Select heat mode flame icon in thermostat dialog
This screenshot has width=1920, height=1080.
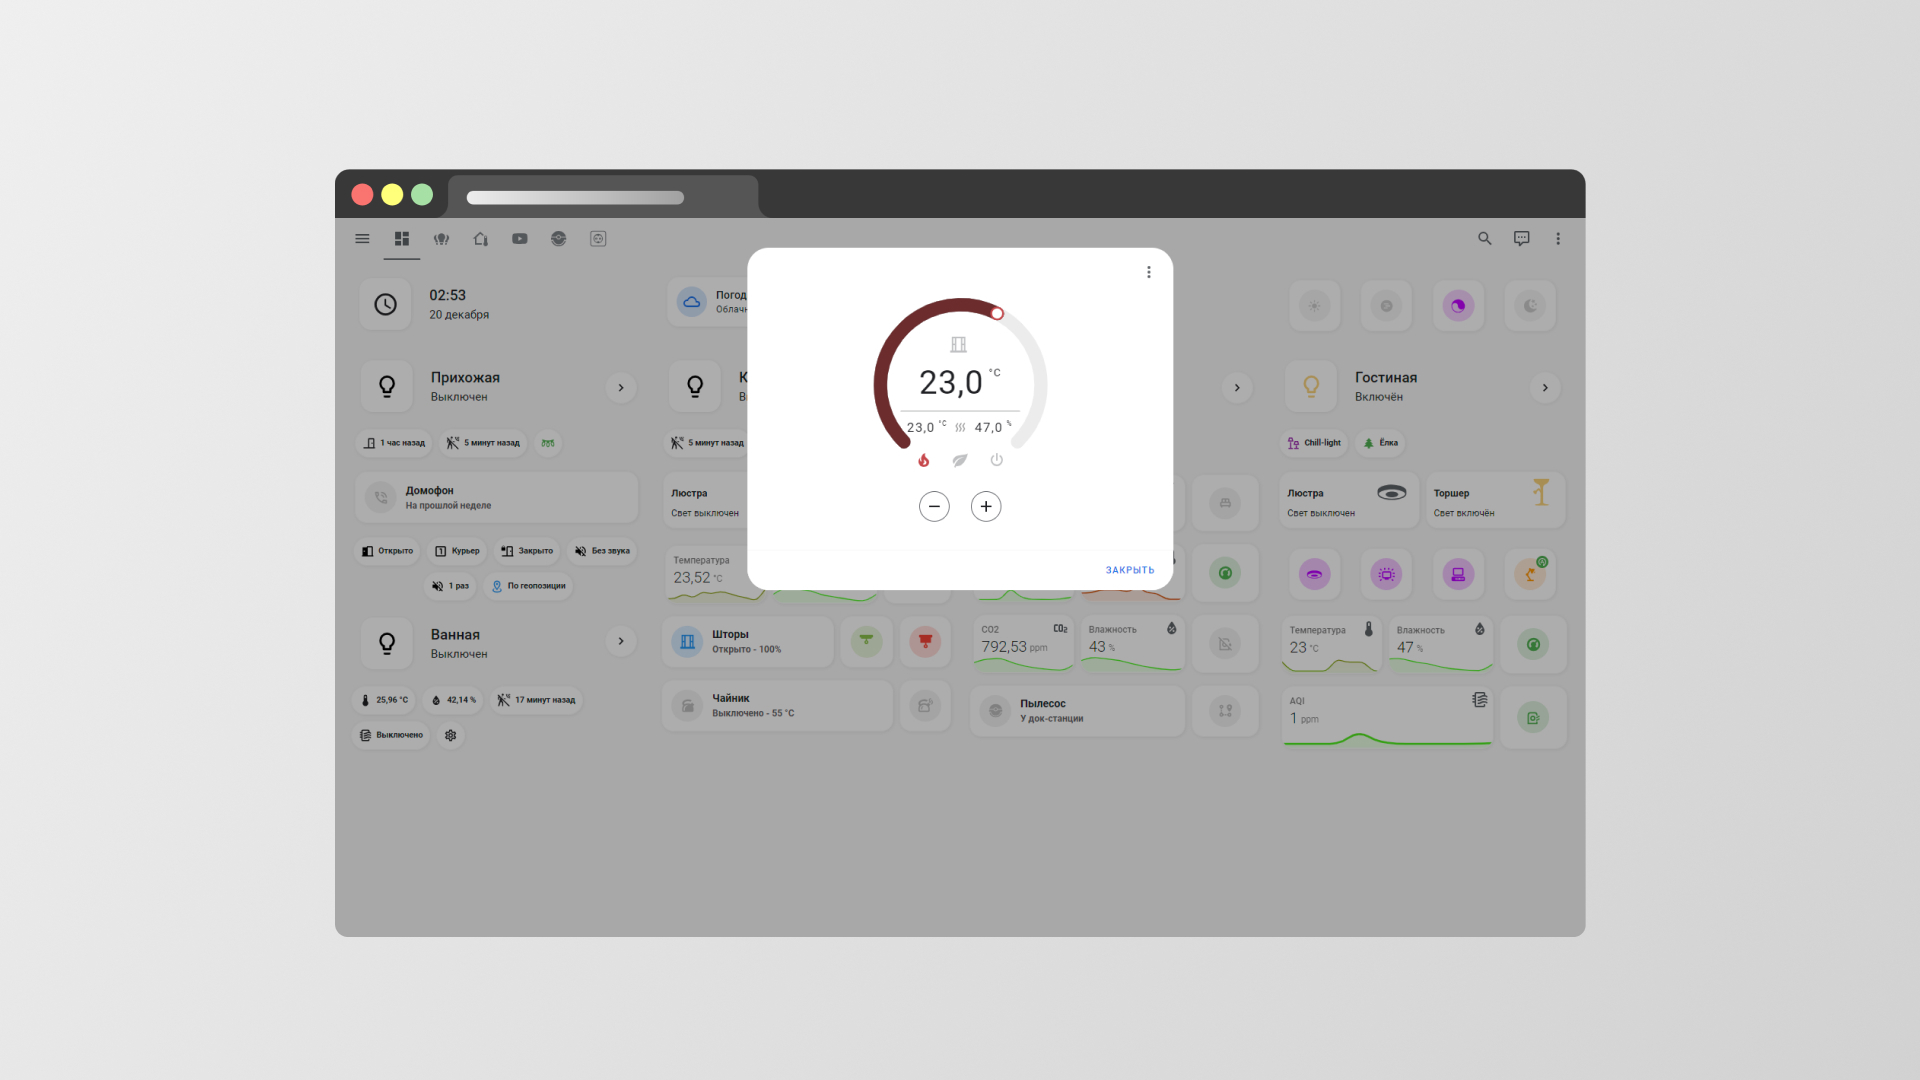click(924, 460)
